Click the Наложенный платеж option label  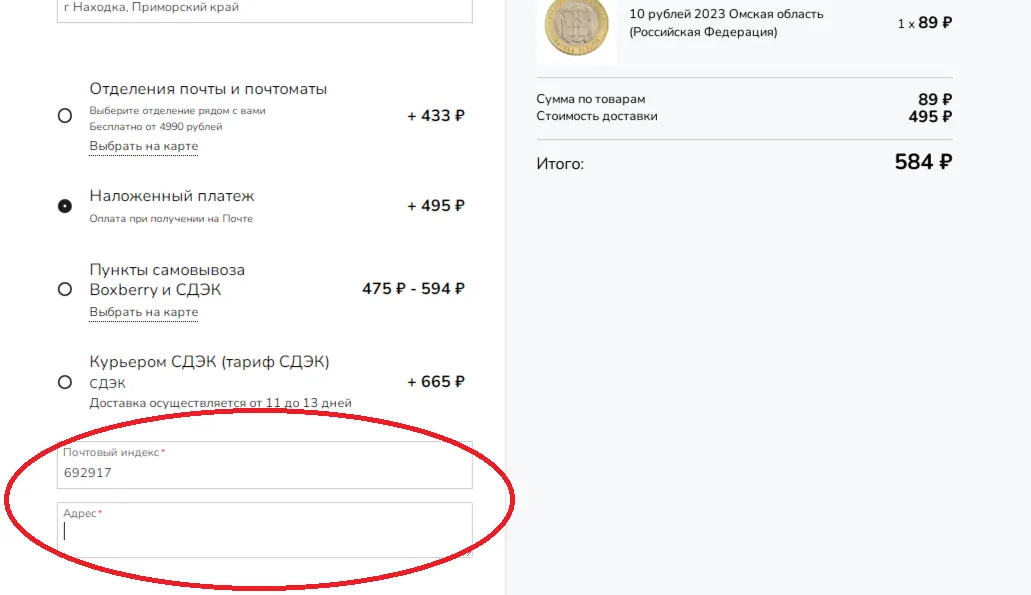(172, 196)
